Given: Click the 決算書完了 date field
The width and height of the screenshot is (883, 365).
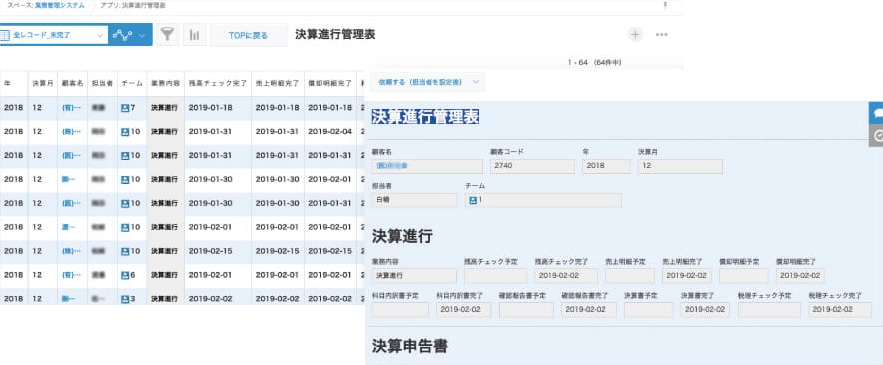Looking at the screenshot, I should 705,310.
